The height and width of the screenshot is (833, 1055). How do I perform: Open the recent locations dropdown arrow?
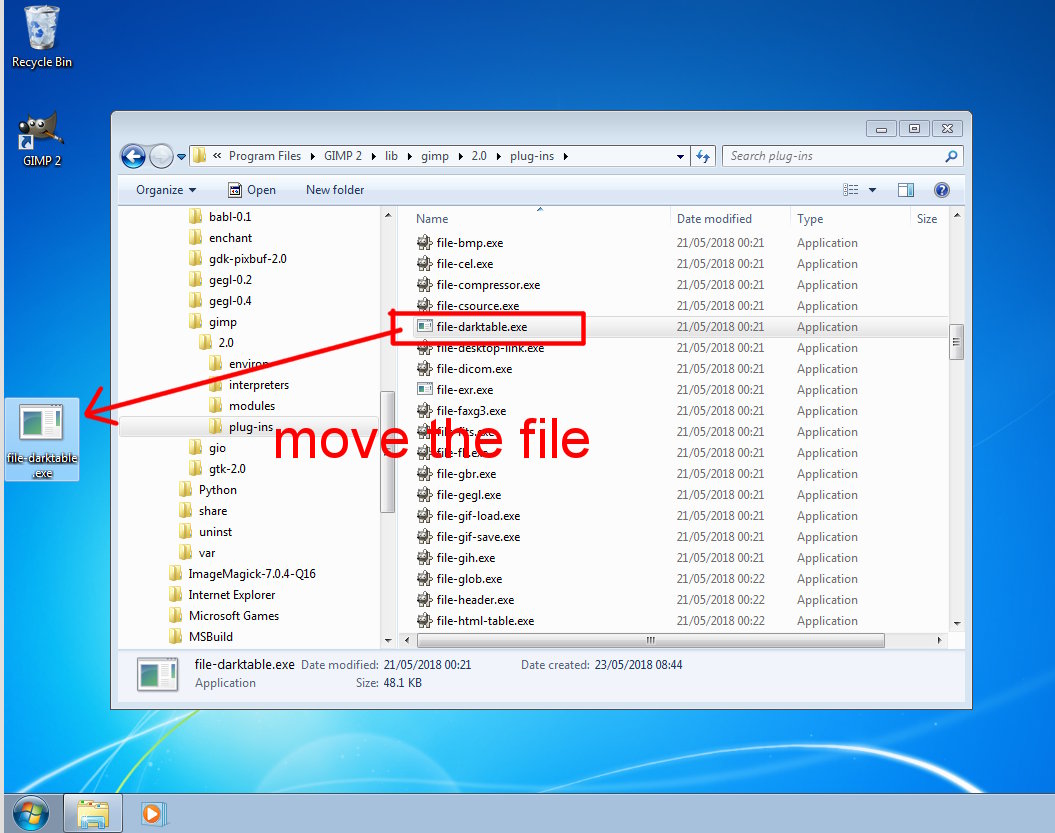(x=181, y=157)
